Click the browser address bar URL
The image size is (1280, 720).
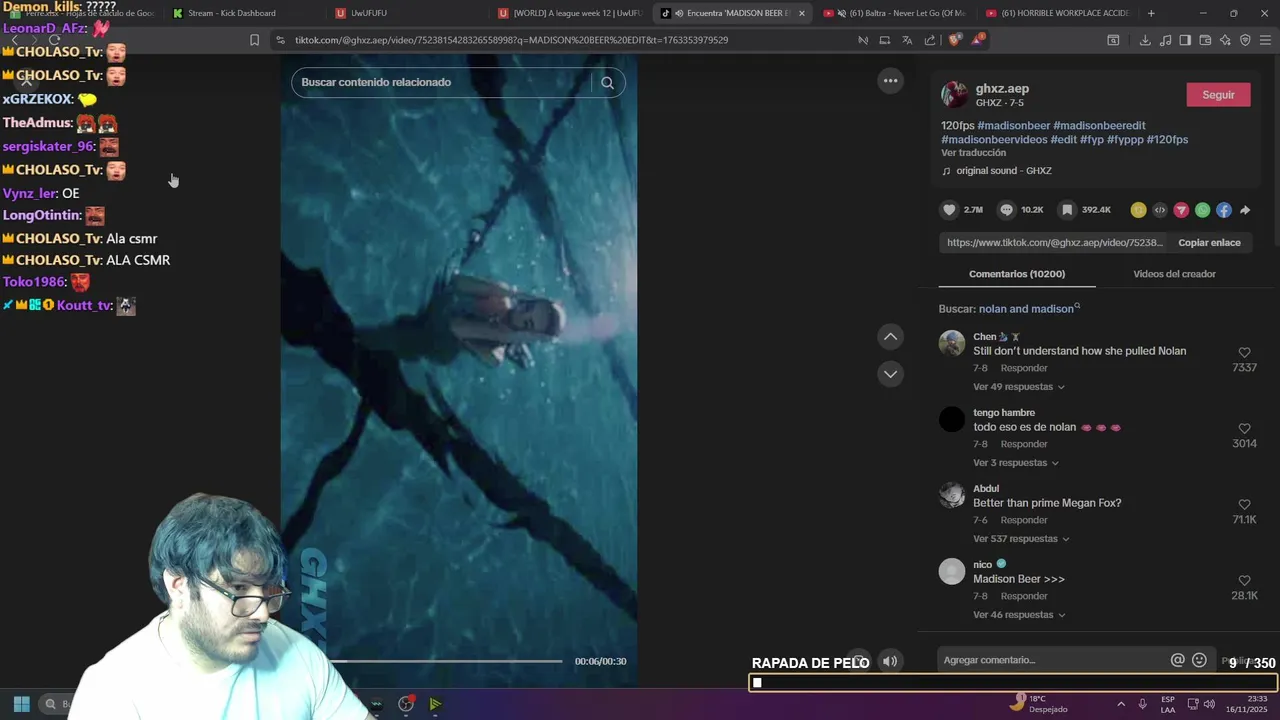[x=512, y=40]
